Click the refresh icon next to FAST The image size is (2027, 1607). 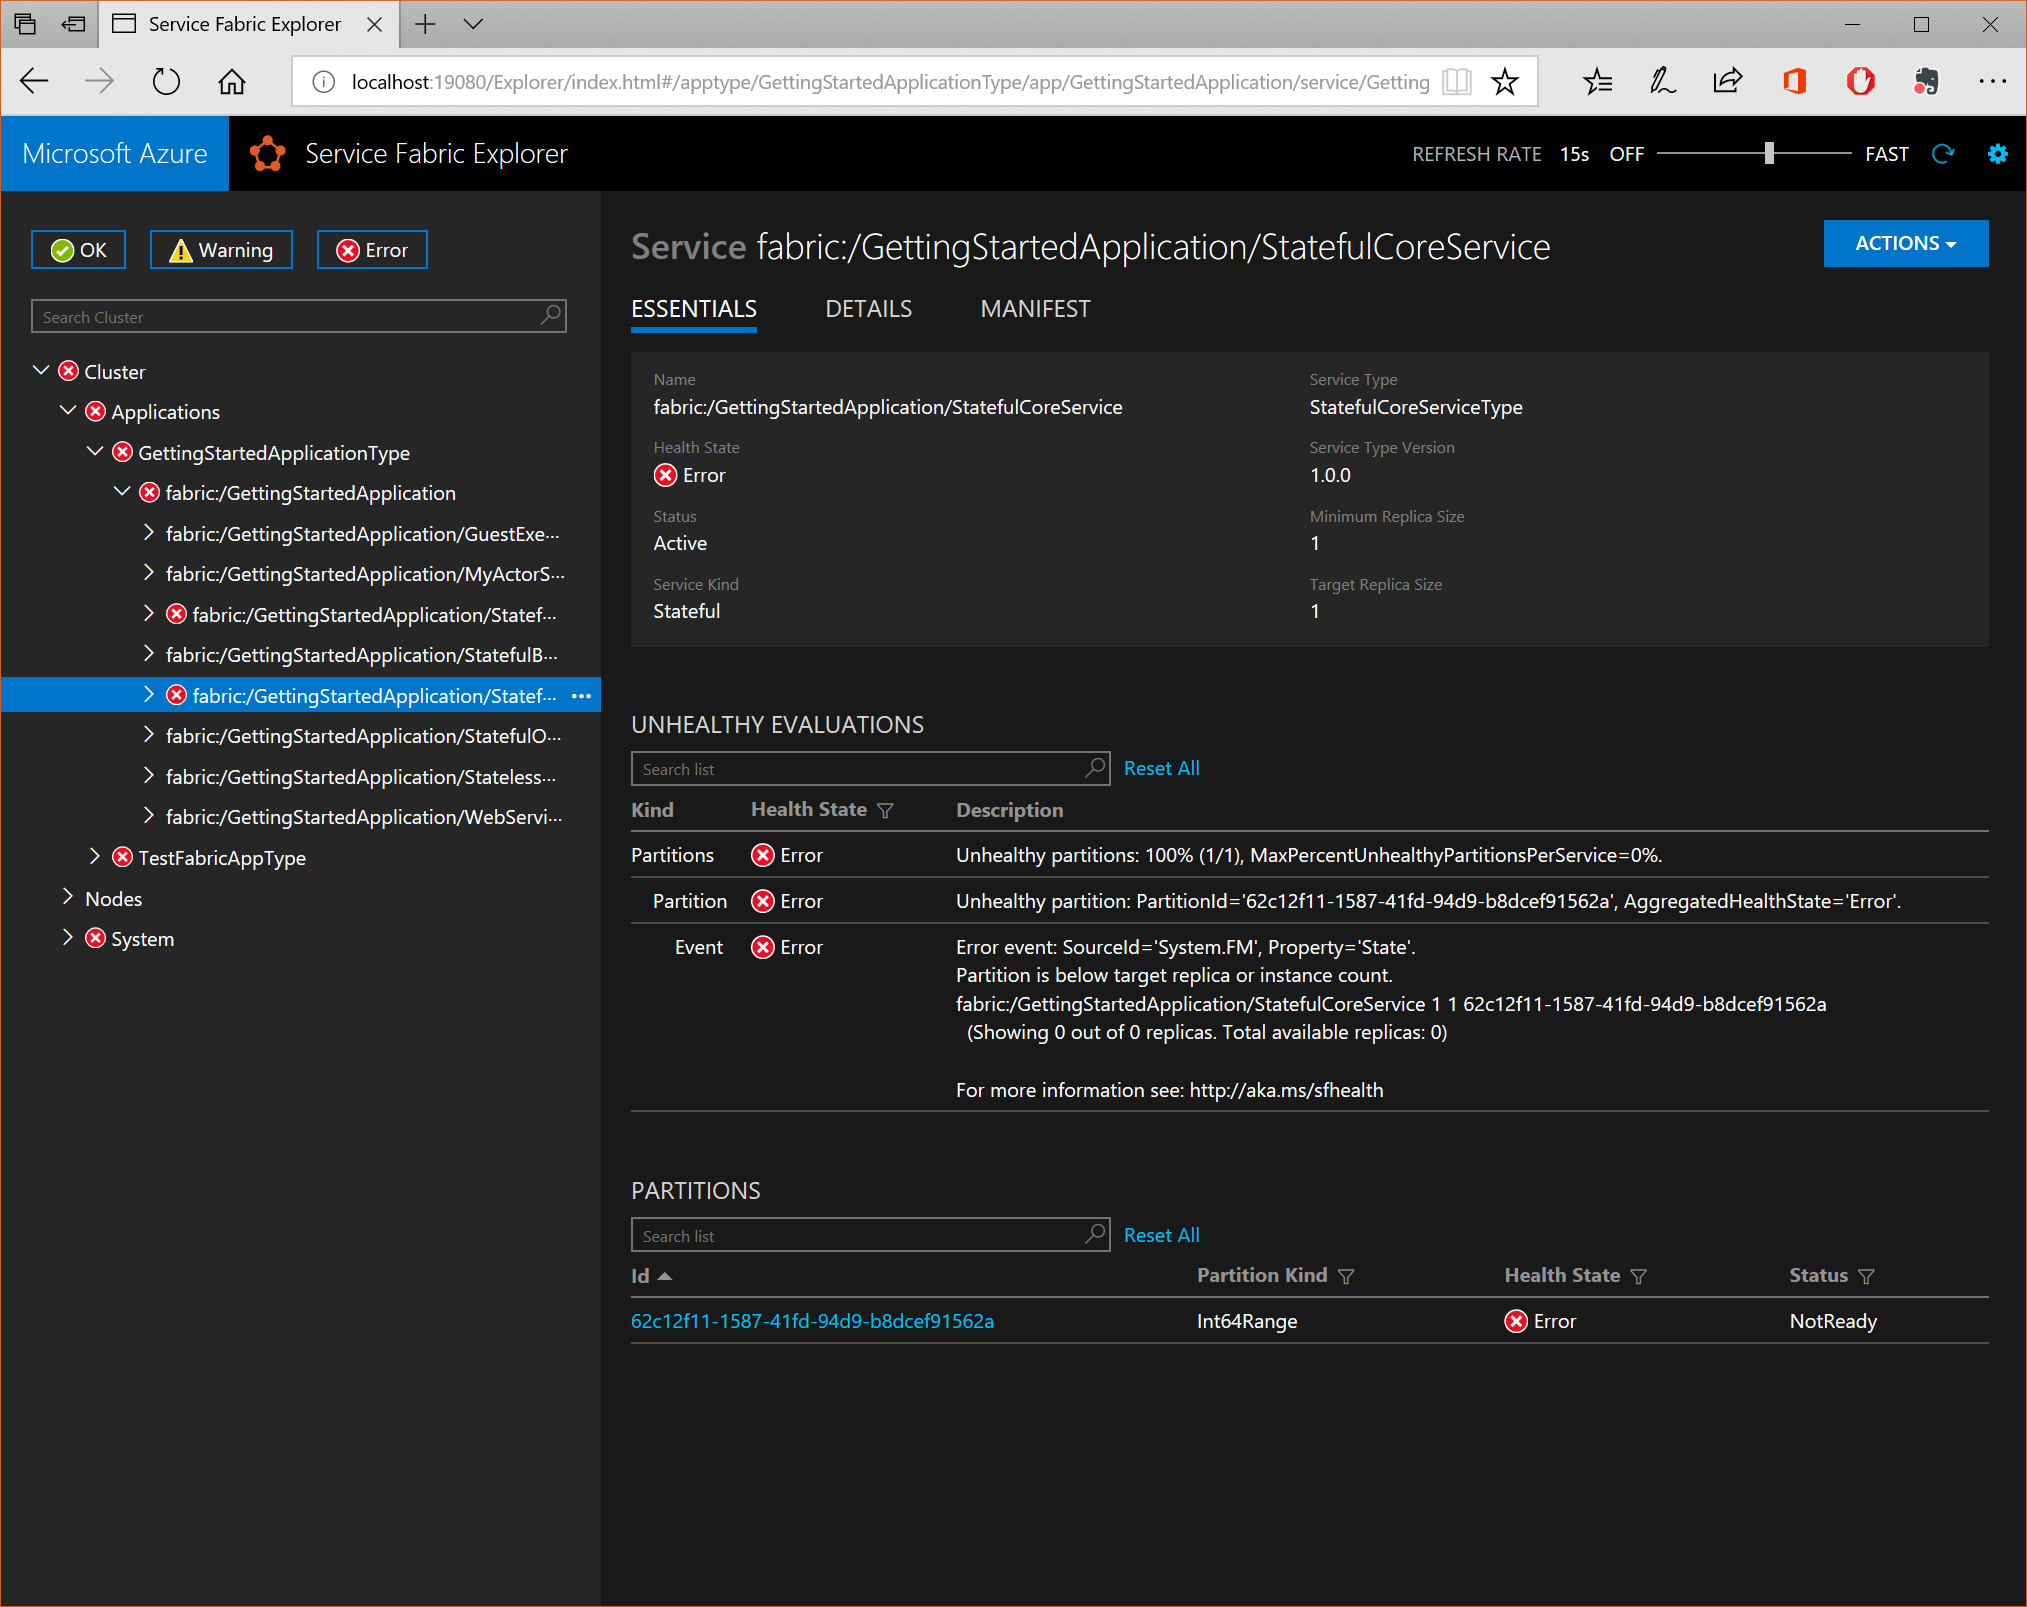point(1944,153)
